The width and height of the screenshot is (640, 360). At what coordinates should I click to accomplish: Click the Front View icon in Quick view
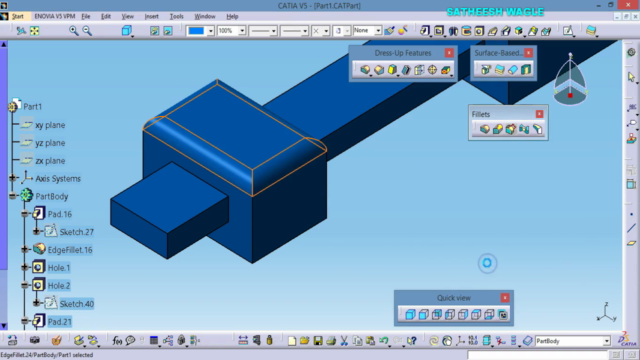click(x=424, y=314)
